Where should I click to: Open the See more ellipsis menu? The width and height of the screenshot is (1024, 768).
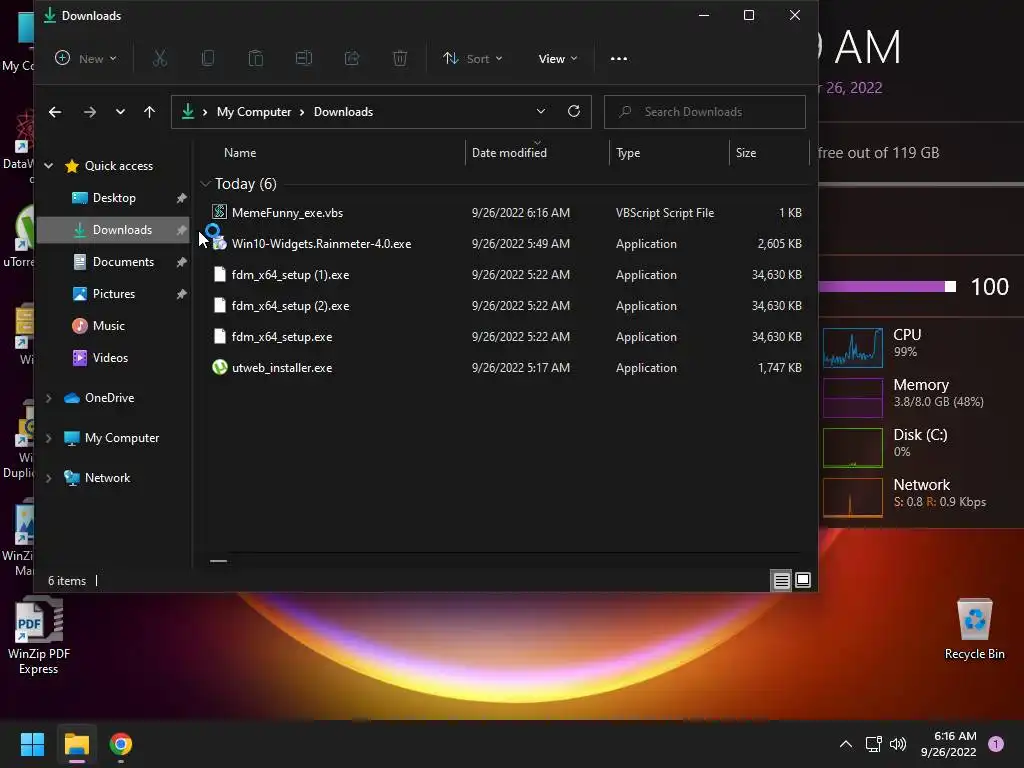(x=618, y=59)
